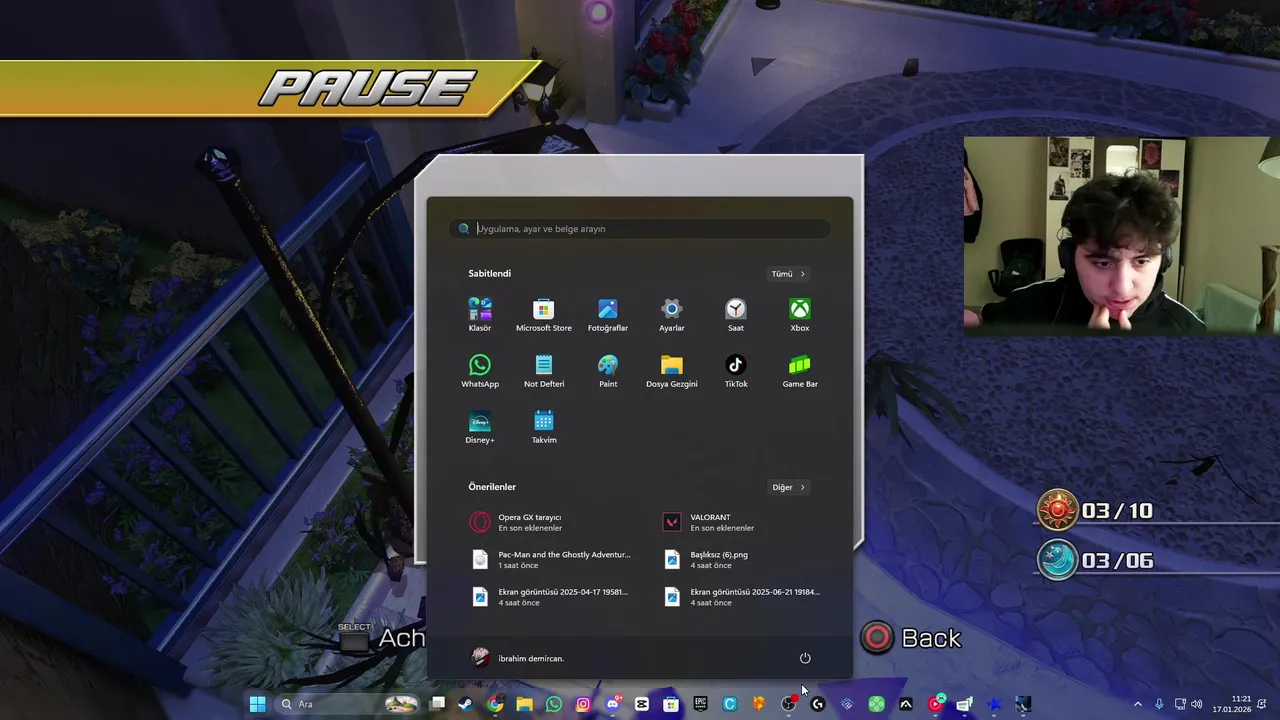Click the power button in Start menu
Screen dimensions: 1280x720
805,658
